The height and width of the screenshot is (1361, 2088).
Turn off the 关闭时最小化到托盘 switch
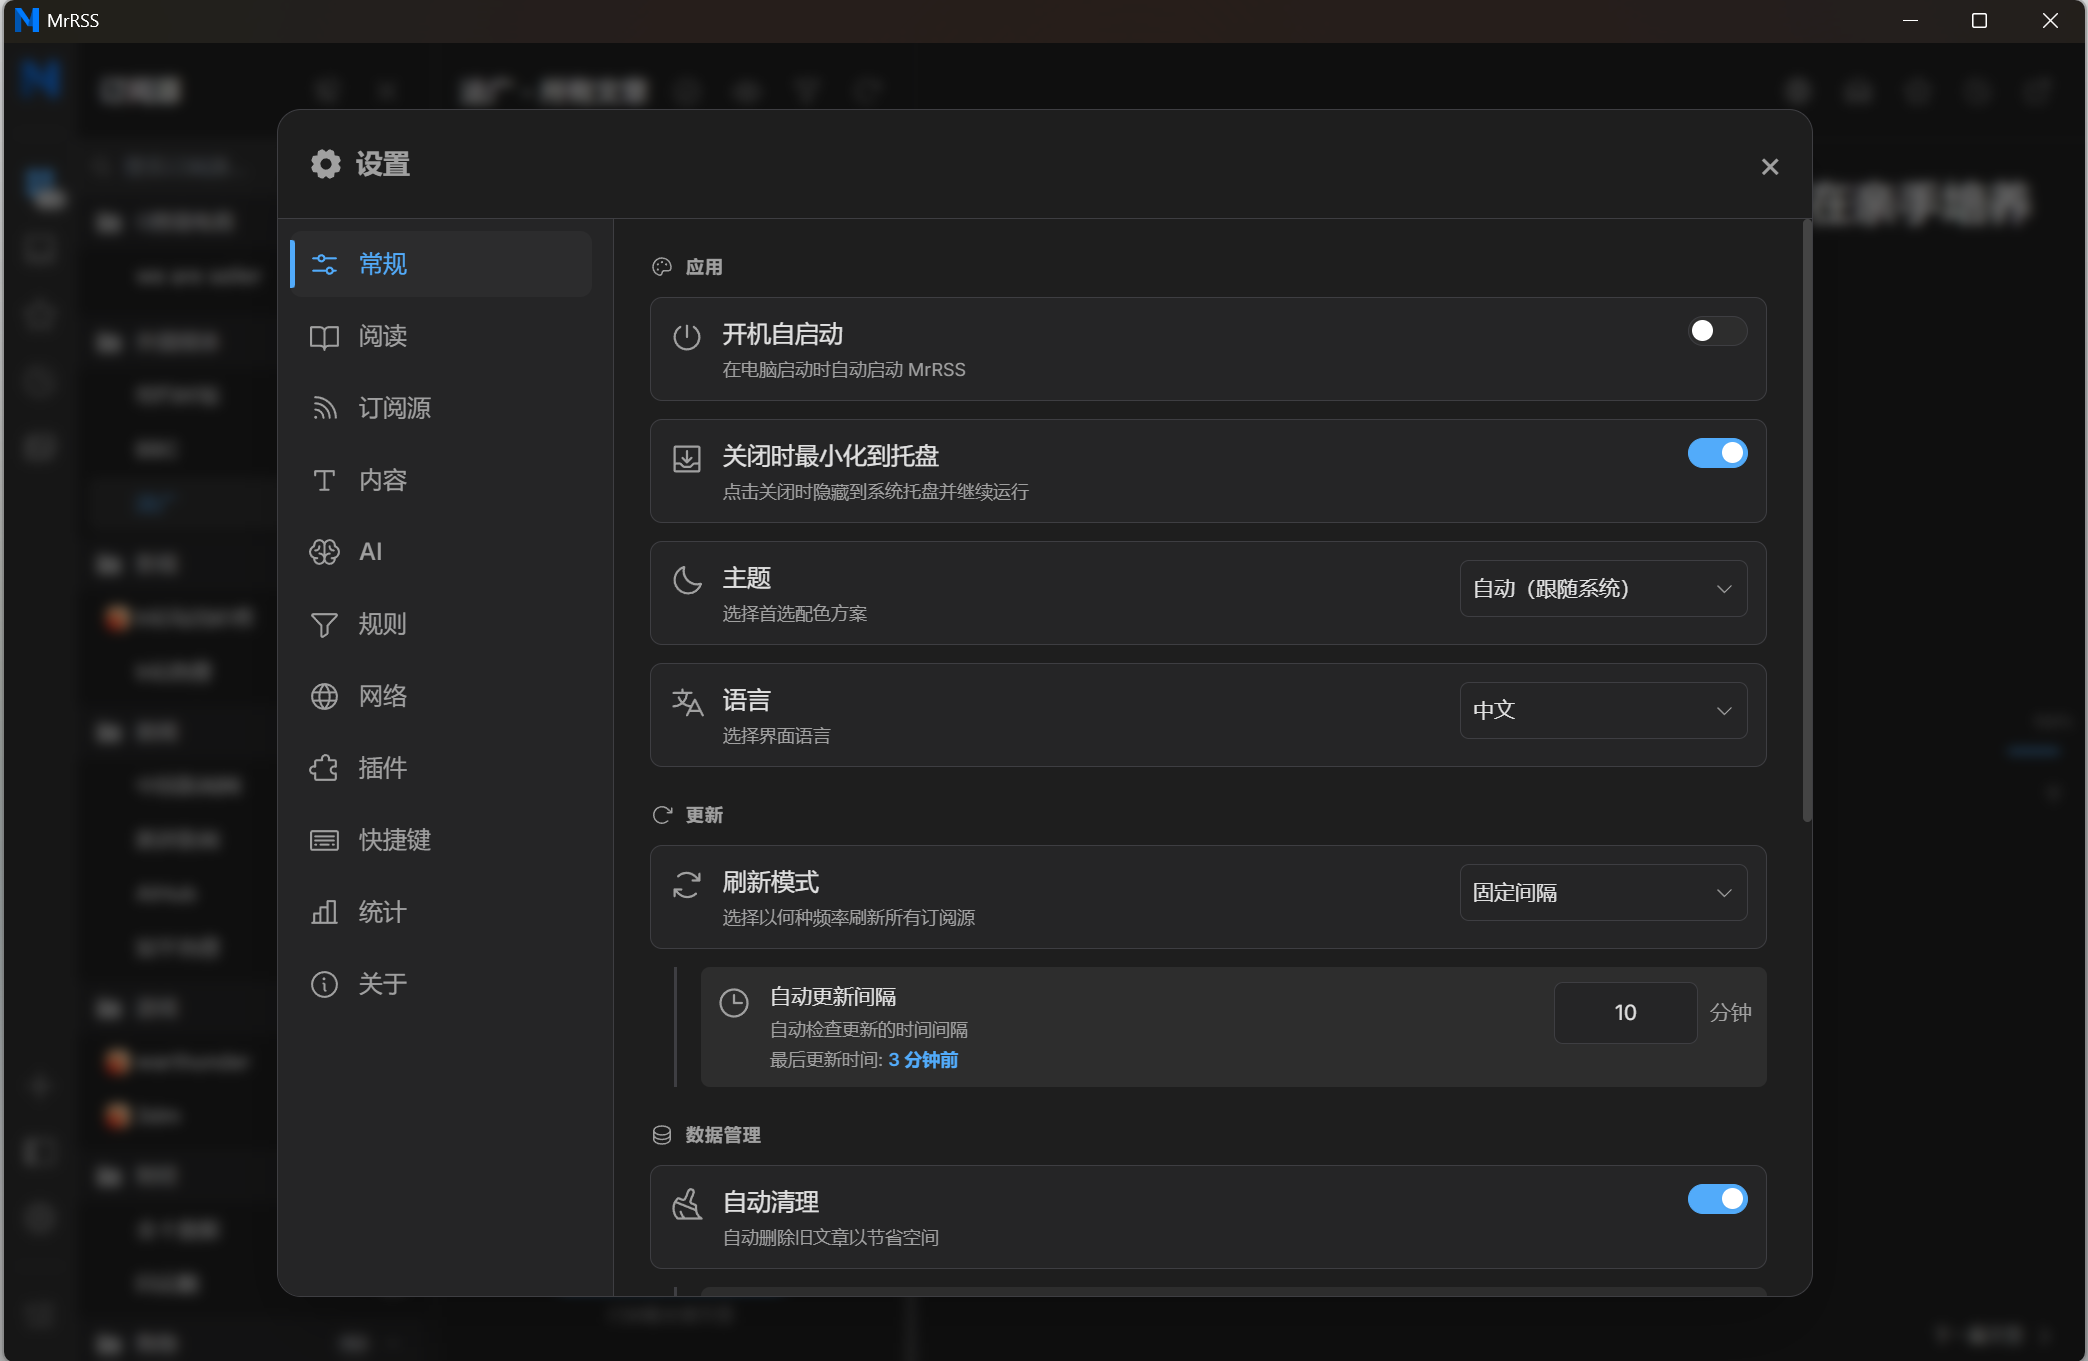point(1717,453)
